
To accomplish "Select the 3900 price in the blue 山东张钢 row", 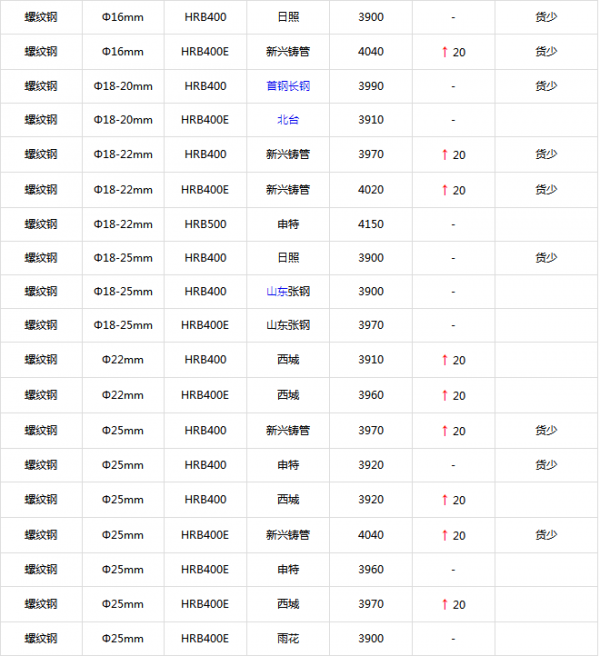I will pos(371,292).
